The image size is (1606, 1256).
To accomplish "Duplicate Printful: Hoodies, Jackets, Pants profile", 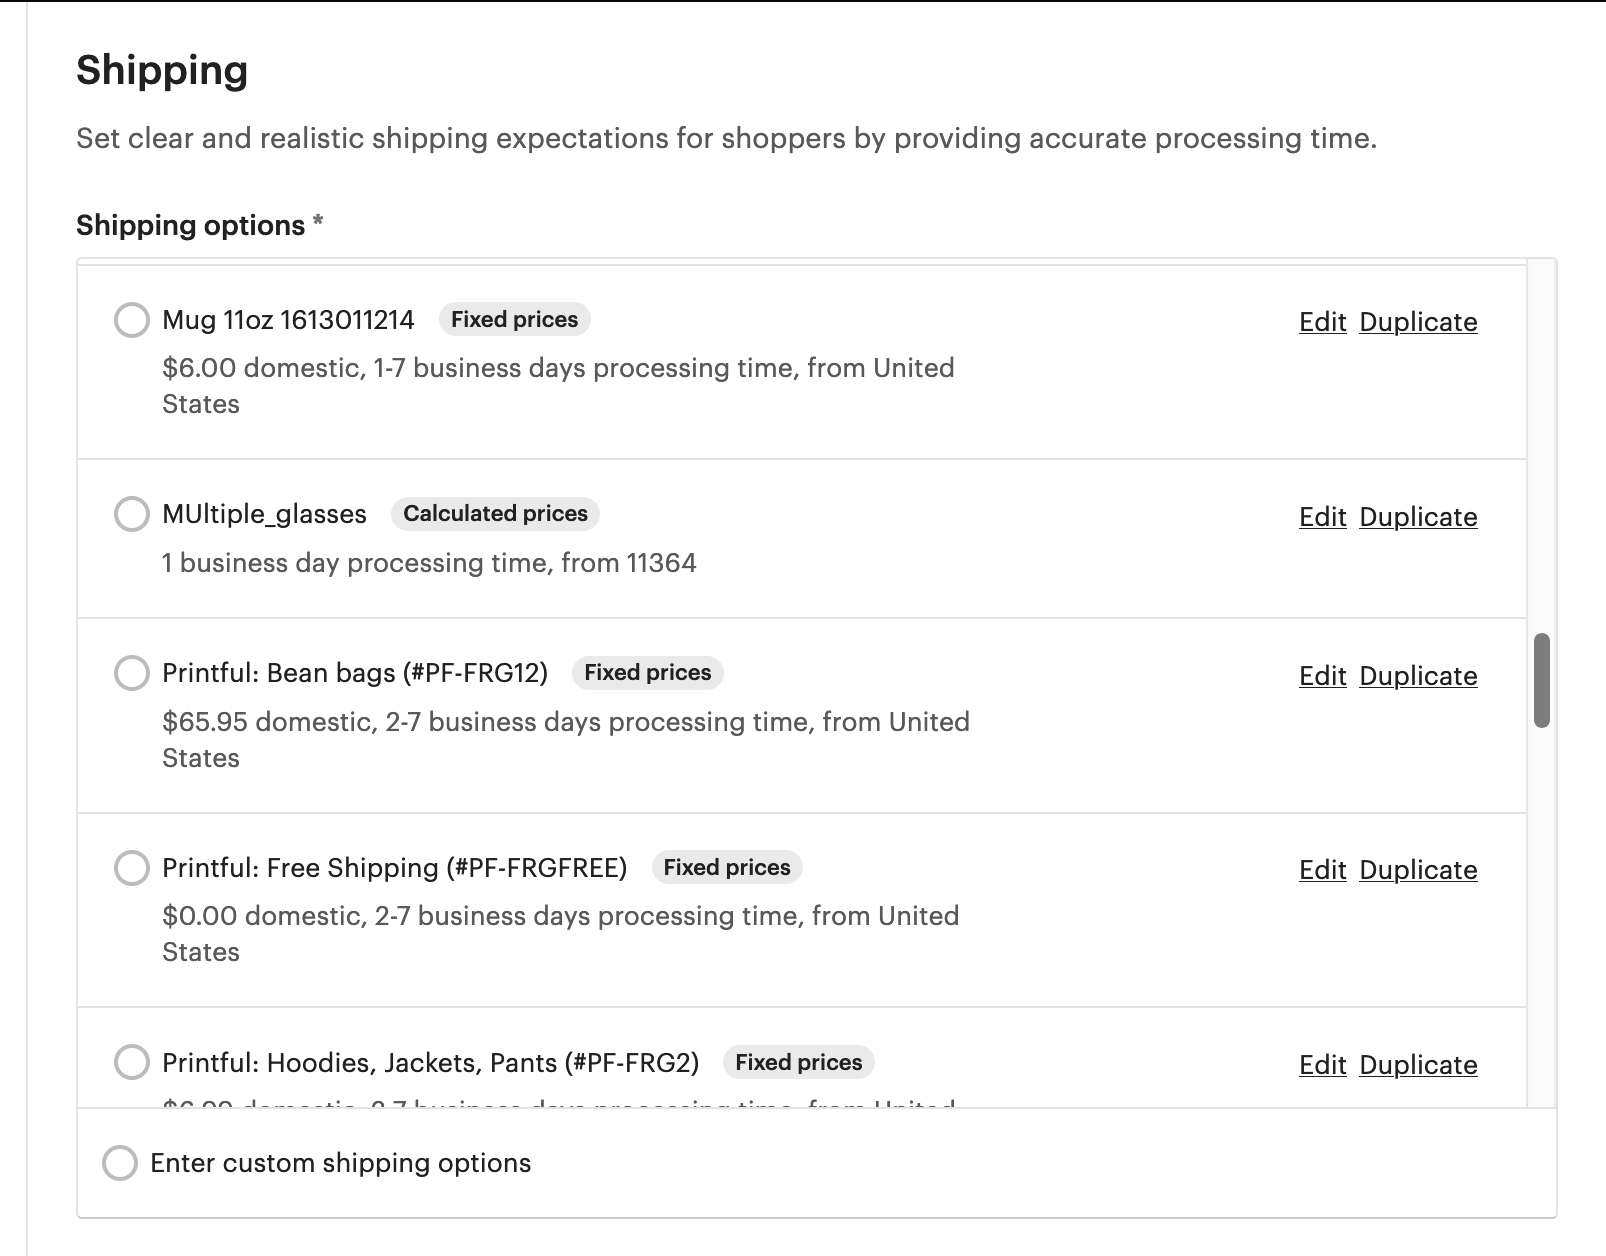I will pos(1418,1065).
